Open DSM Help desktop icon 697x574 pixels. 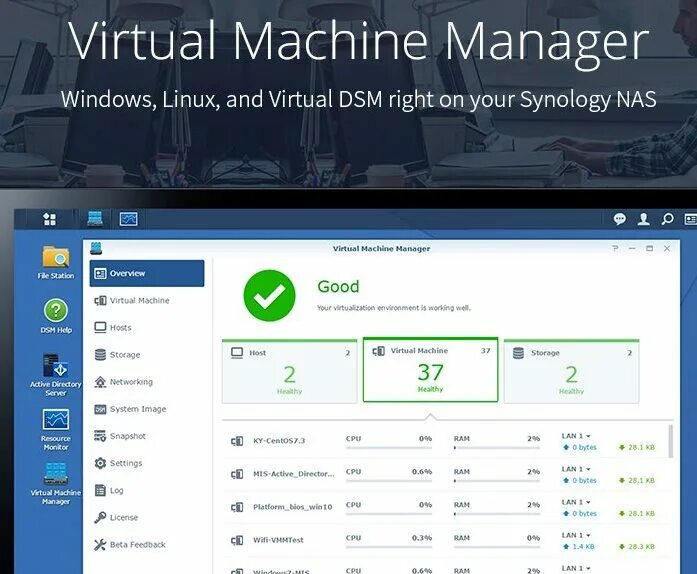56,316
